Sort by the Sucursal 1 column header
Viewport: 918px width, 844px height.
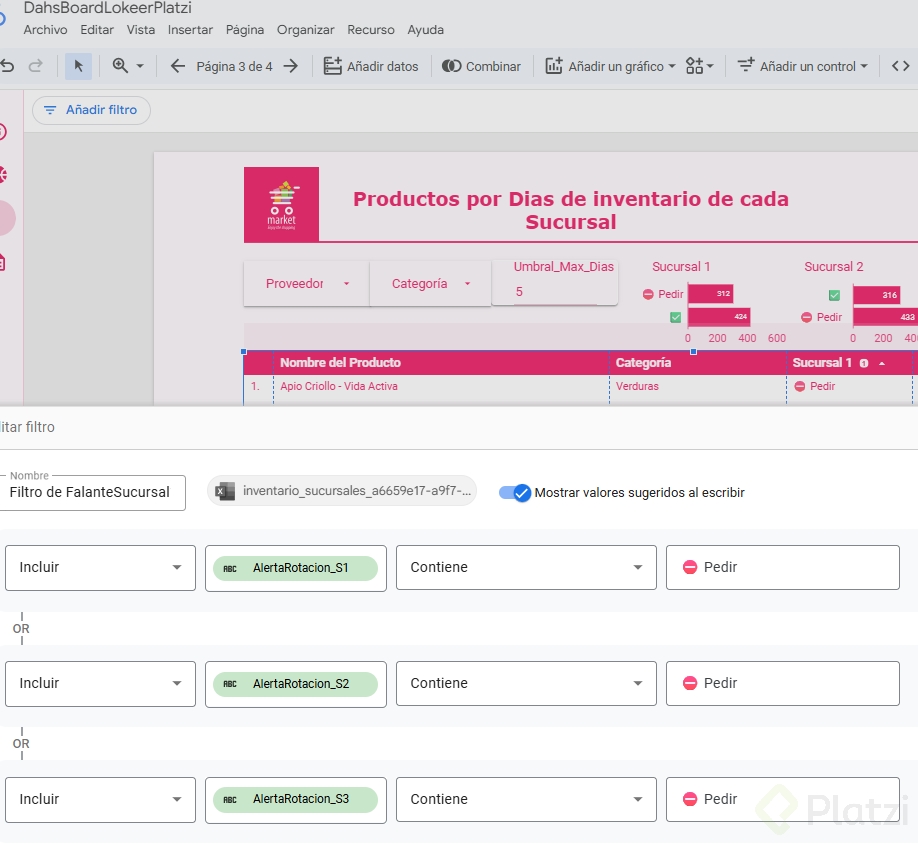tap(822, 362)
